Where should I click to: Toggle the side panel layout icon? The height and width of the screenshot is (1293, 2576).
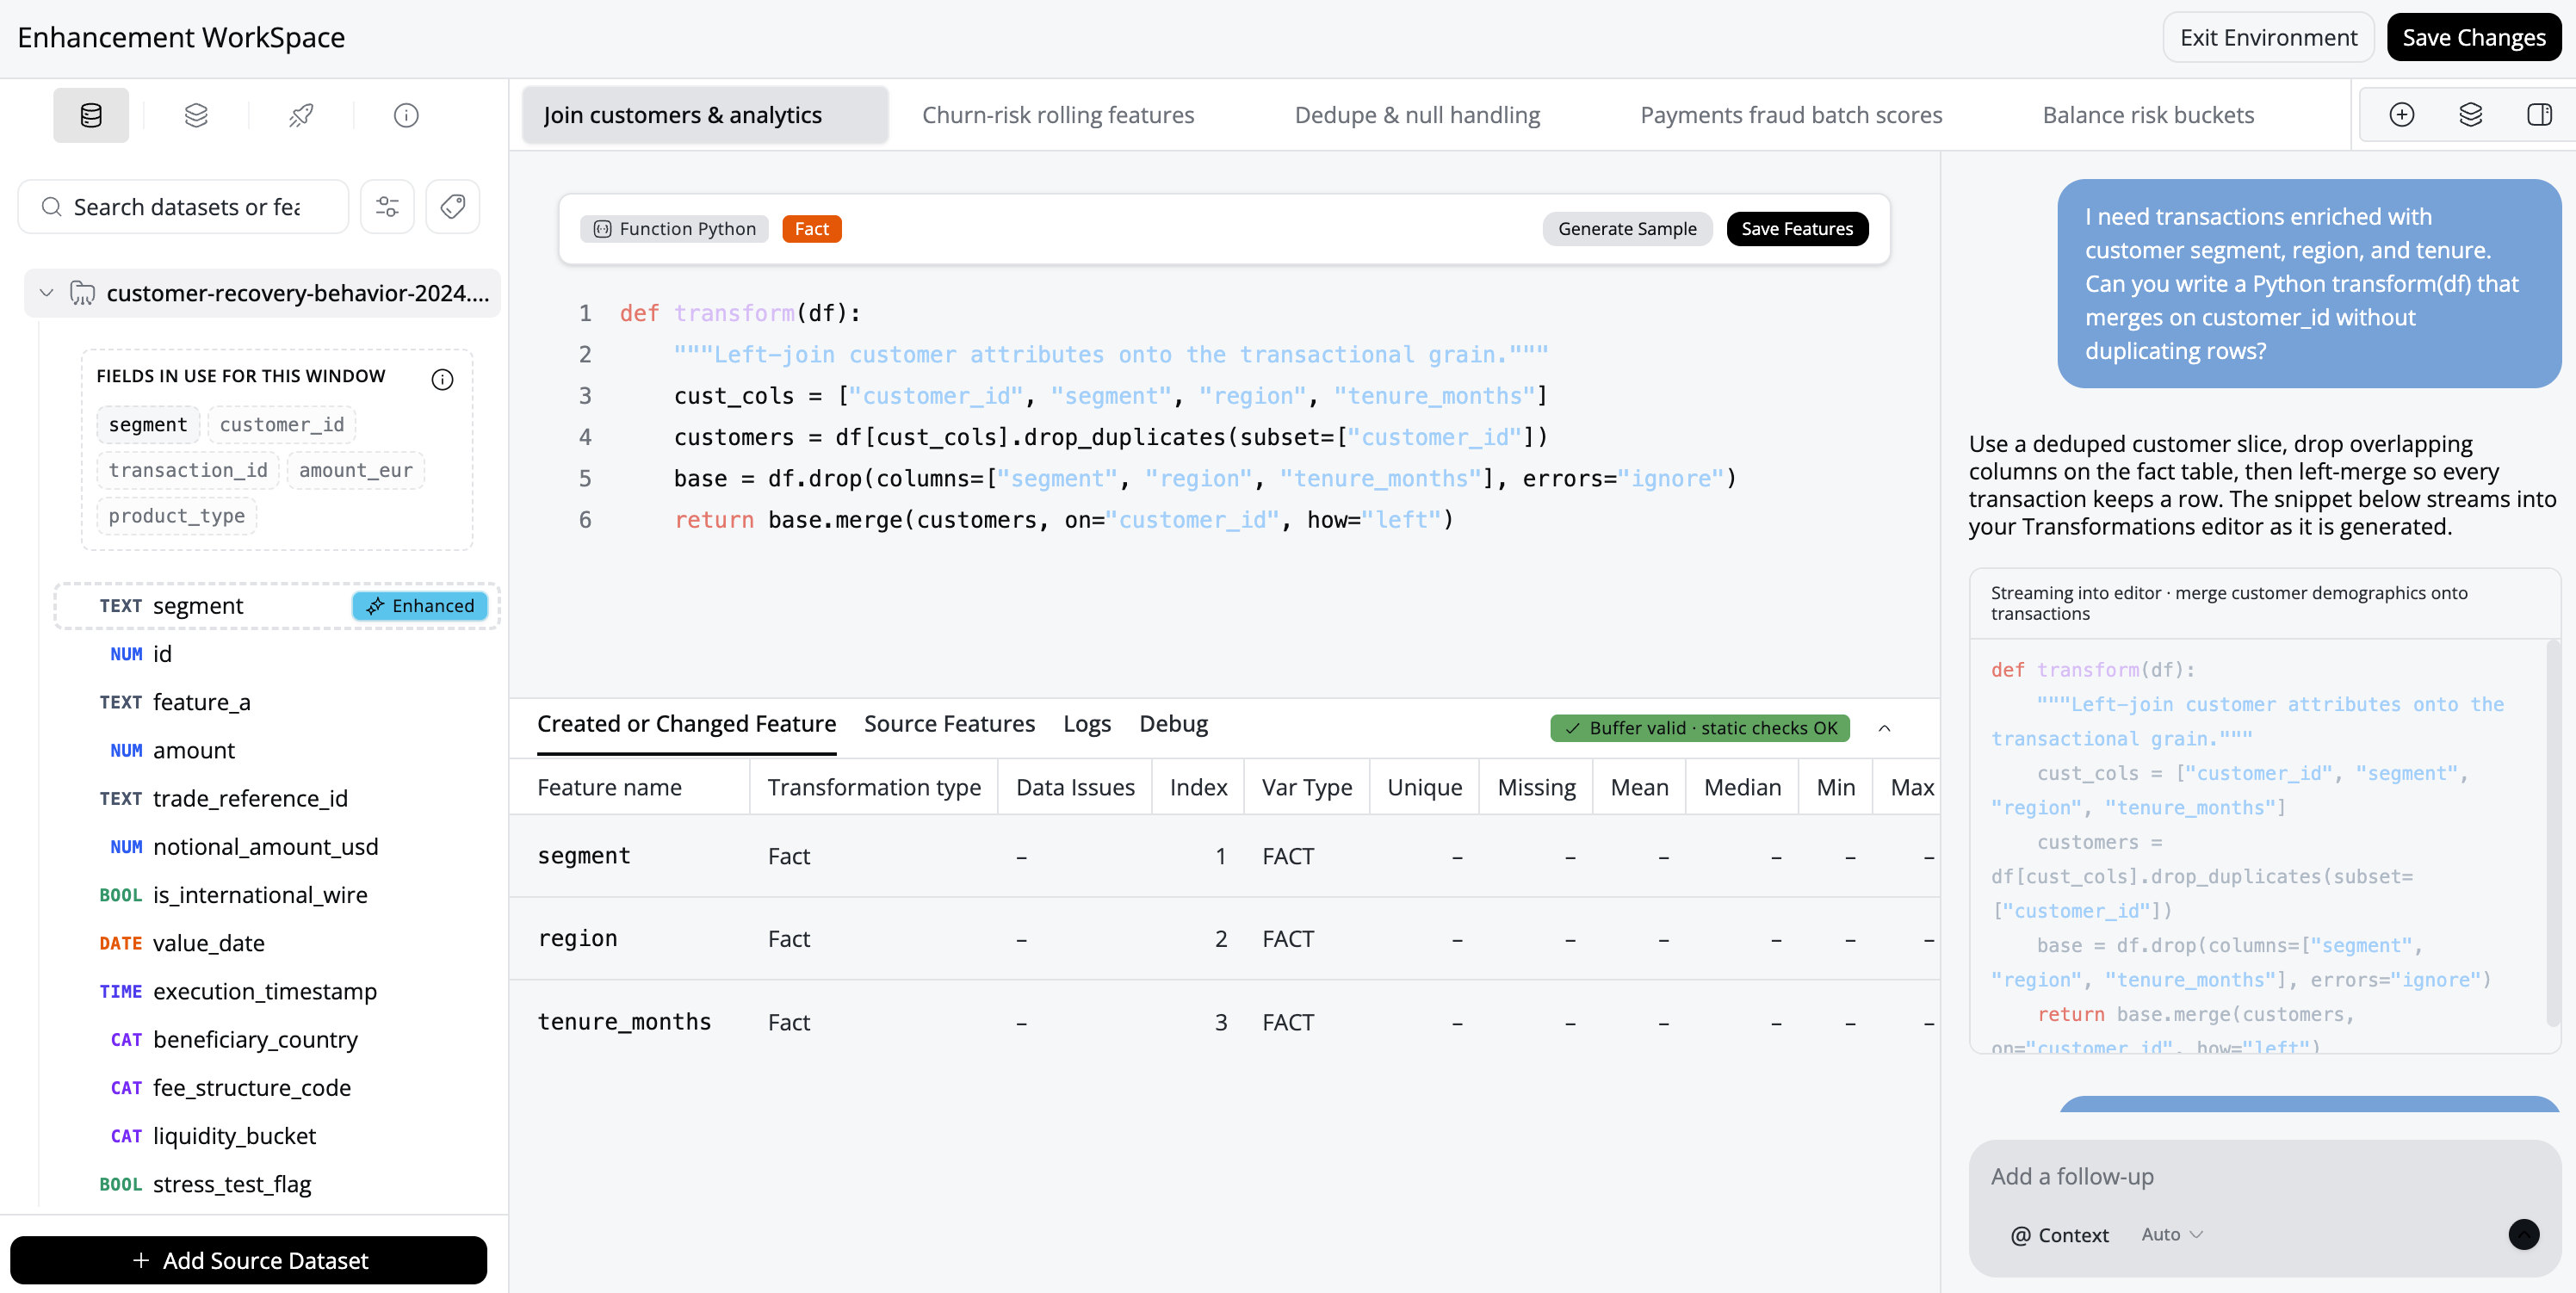[x=2539, y=115]
